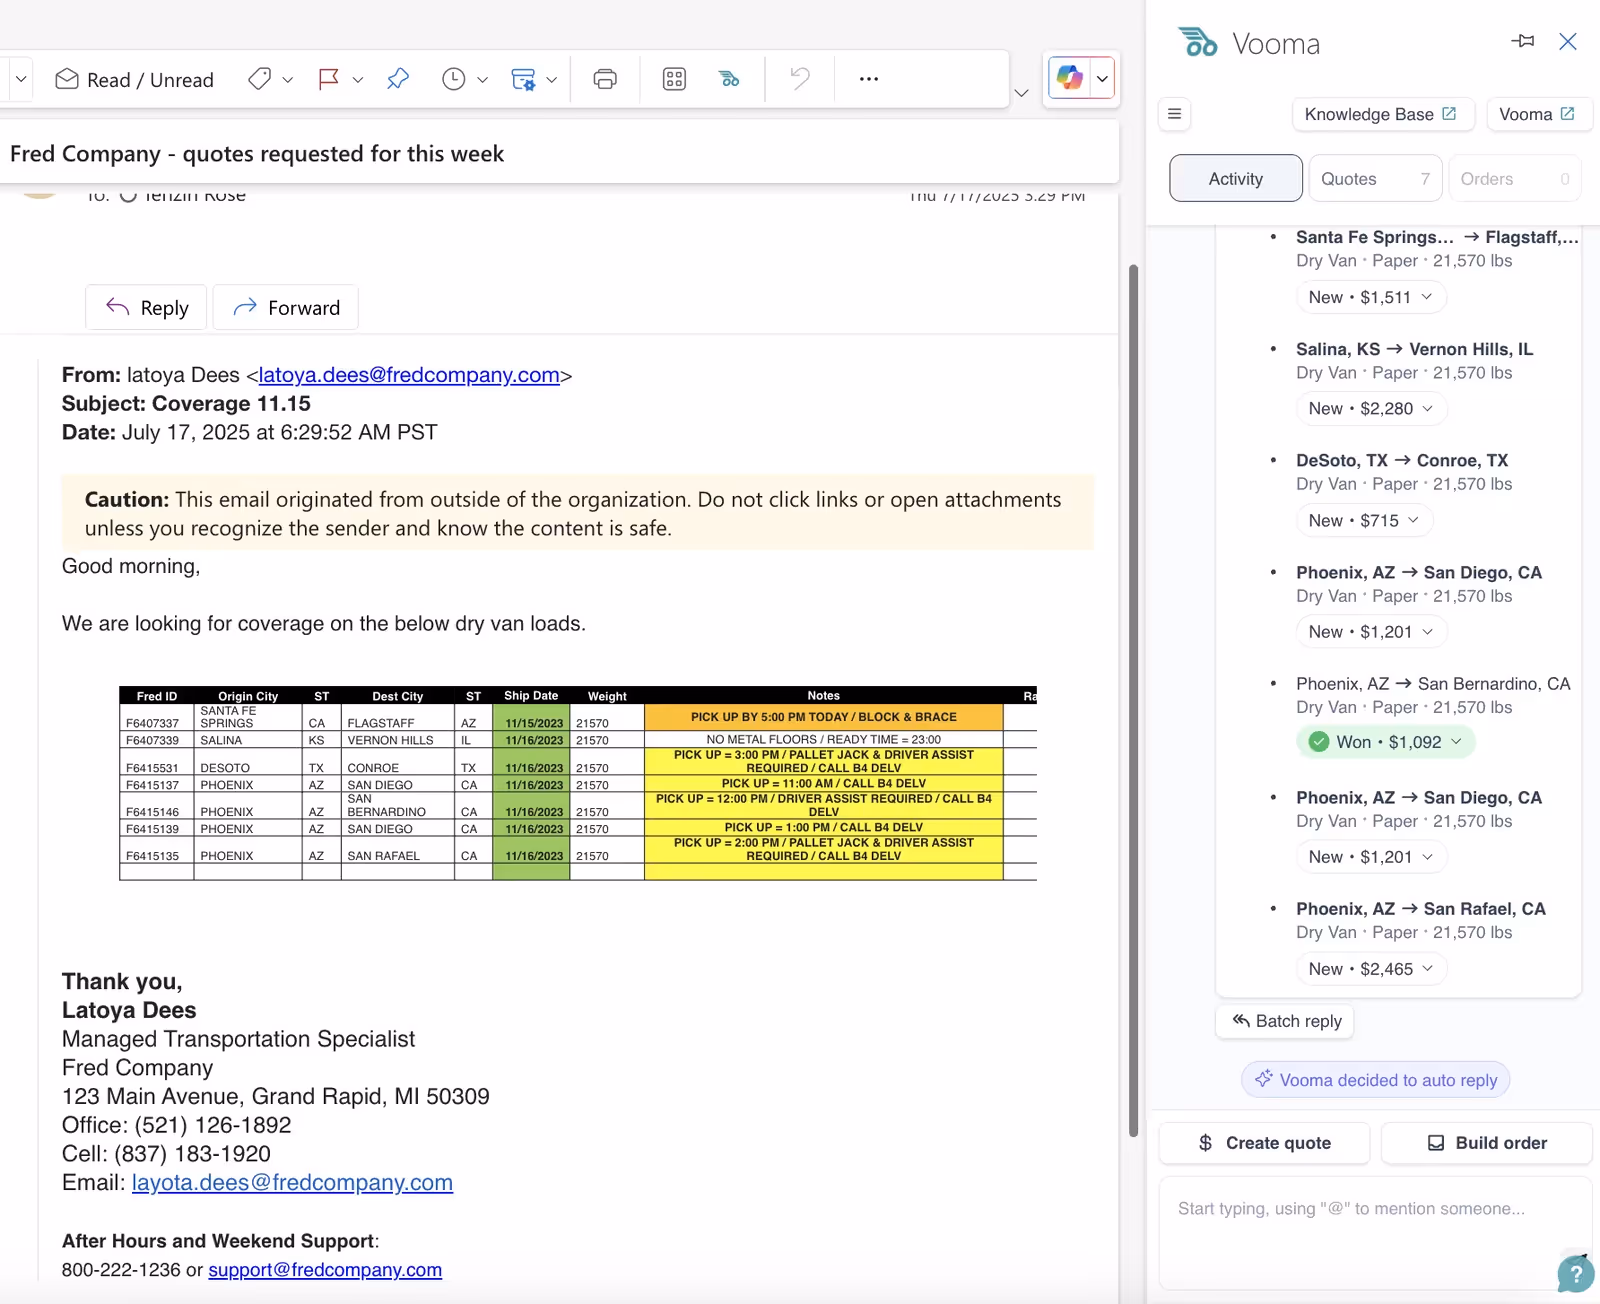Open the snooze clock dropdown arrow

point(482,80)
